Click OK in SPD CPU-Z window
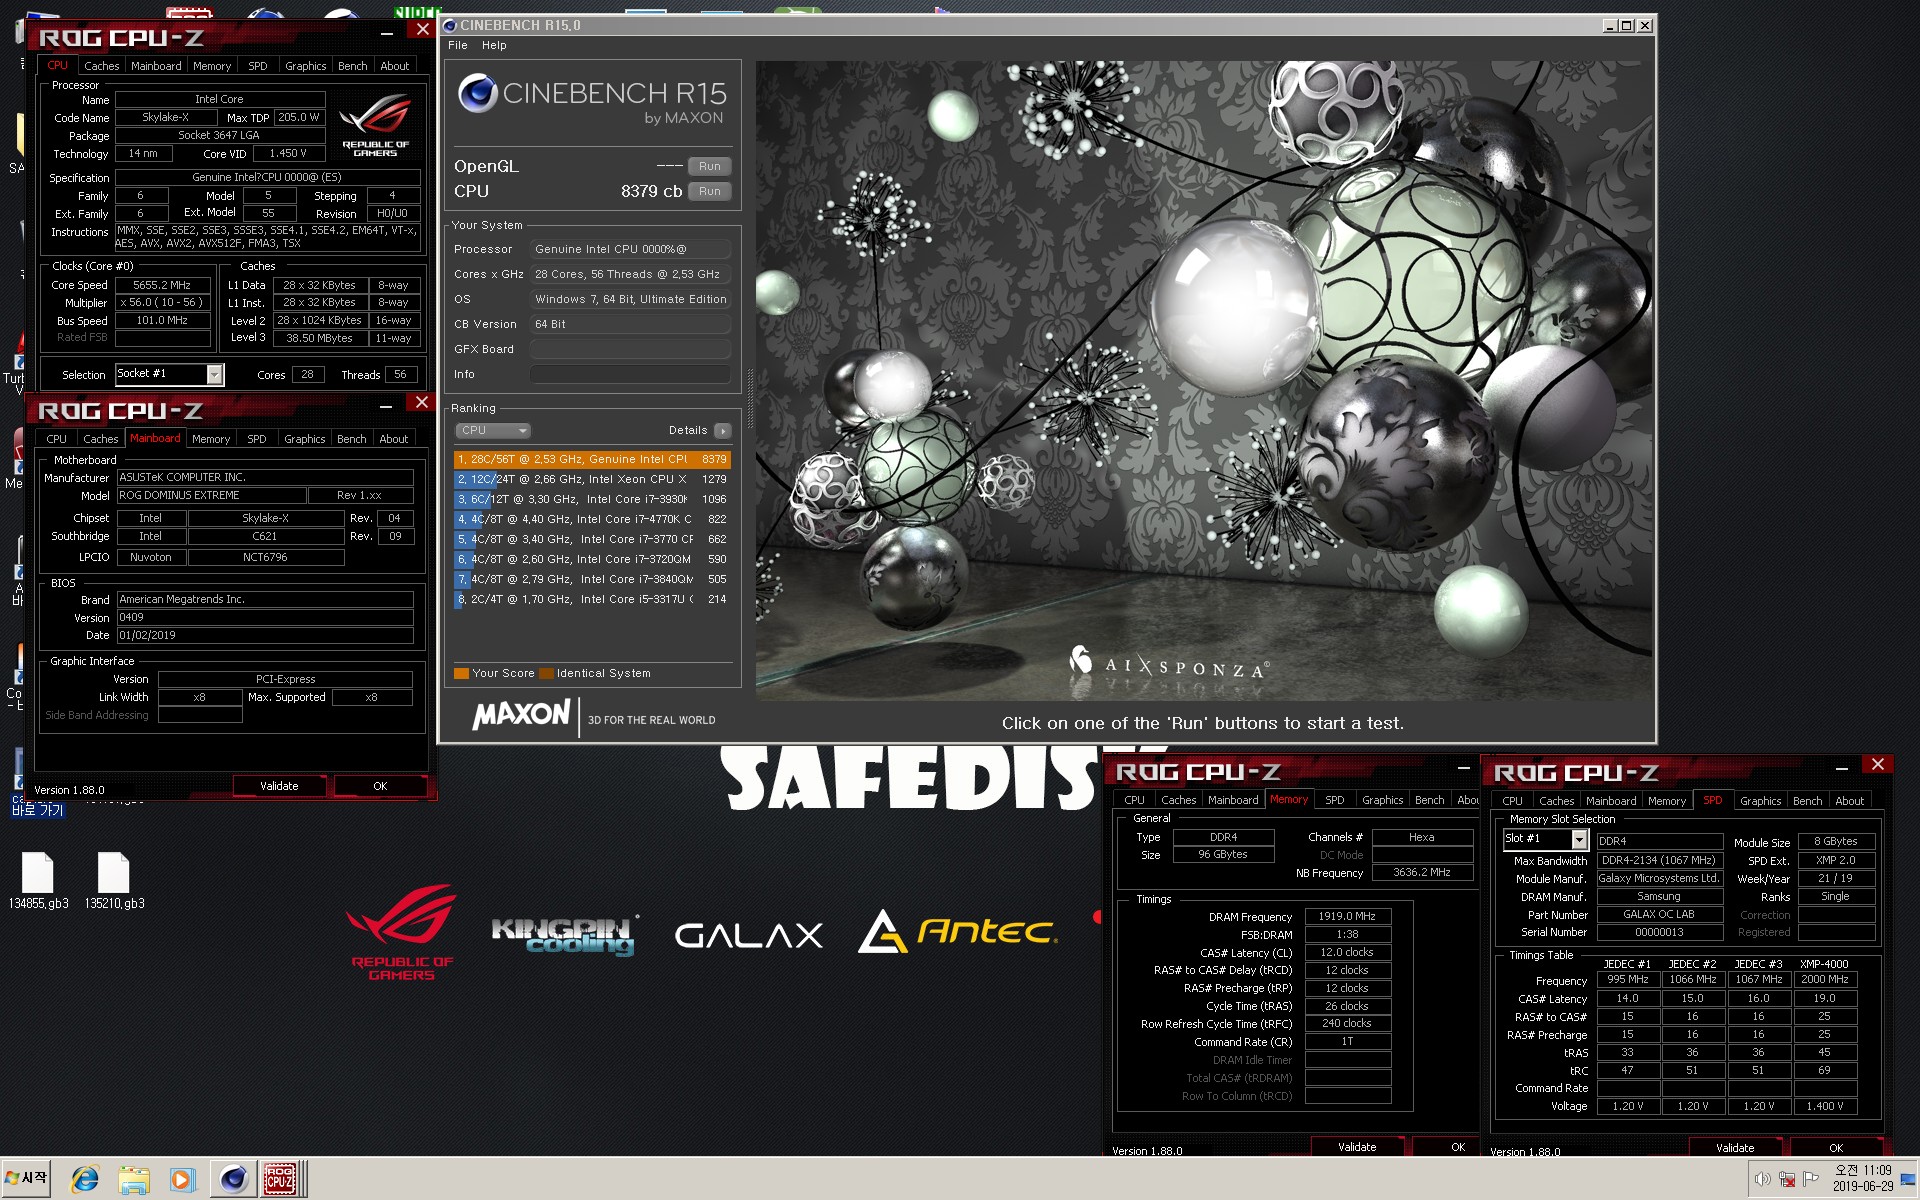This screenshot has width=1920, height=1200. coord(1836,1148)
